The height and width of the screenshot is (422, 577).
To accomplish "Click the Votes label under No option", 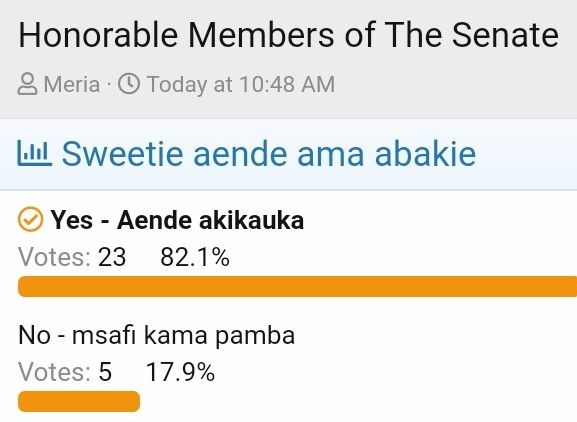I will tap(54, 372).
